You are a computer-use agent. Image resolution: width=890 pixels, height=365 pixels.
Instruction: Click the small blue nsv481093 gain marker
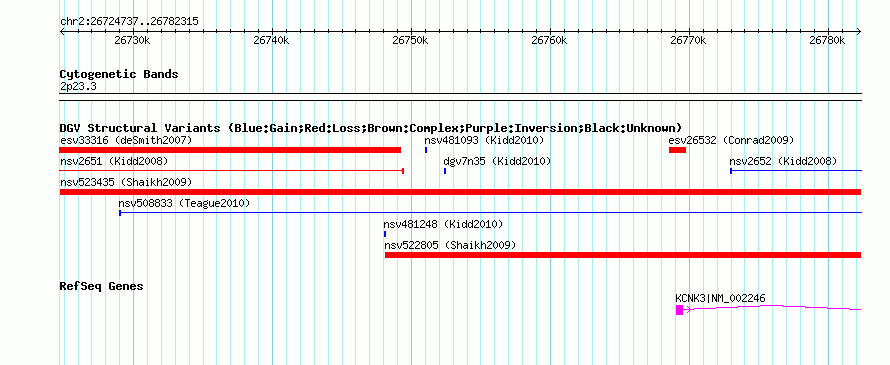(426, 150)
